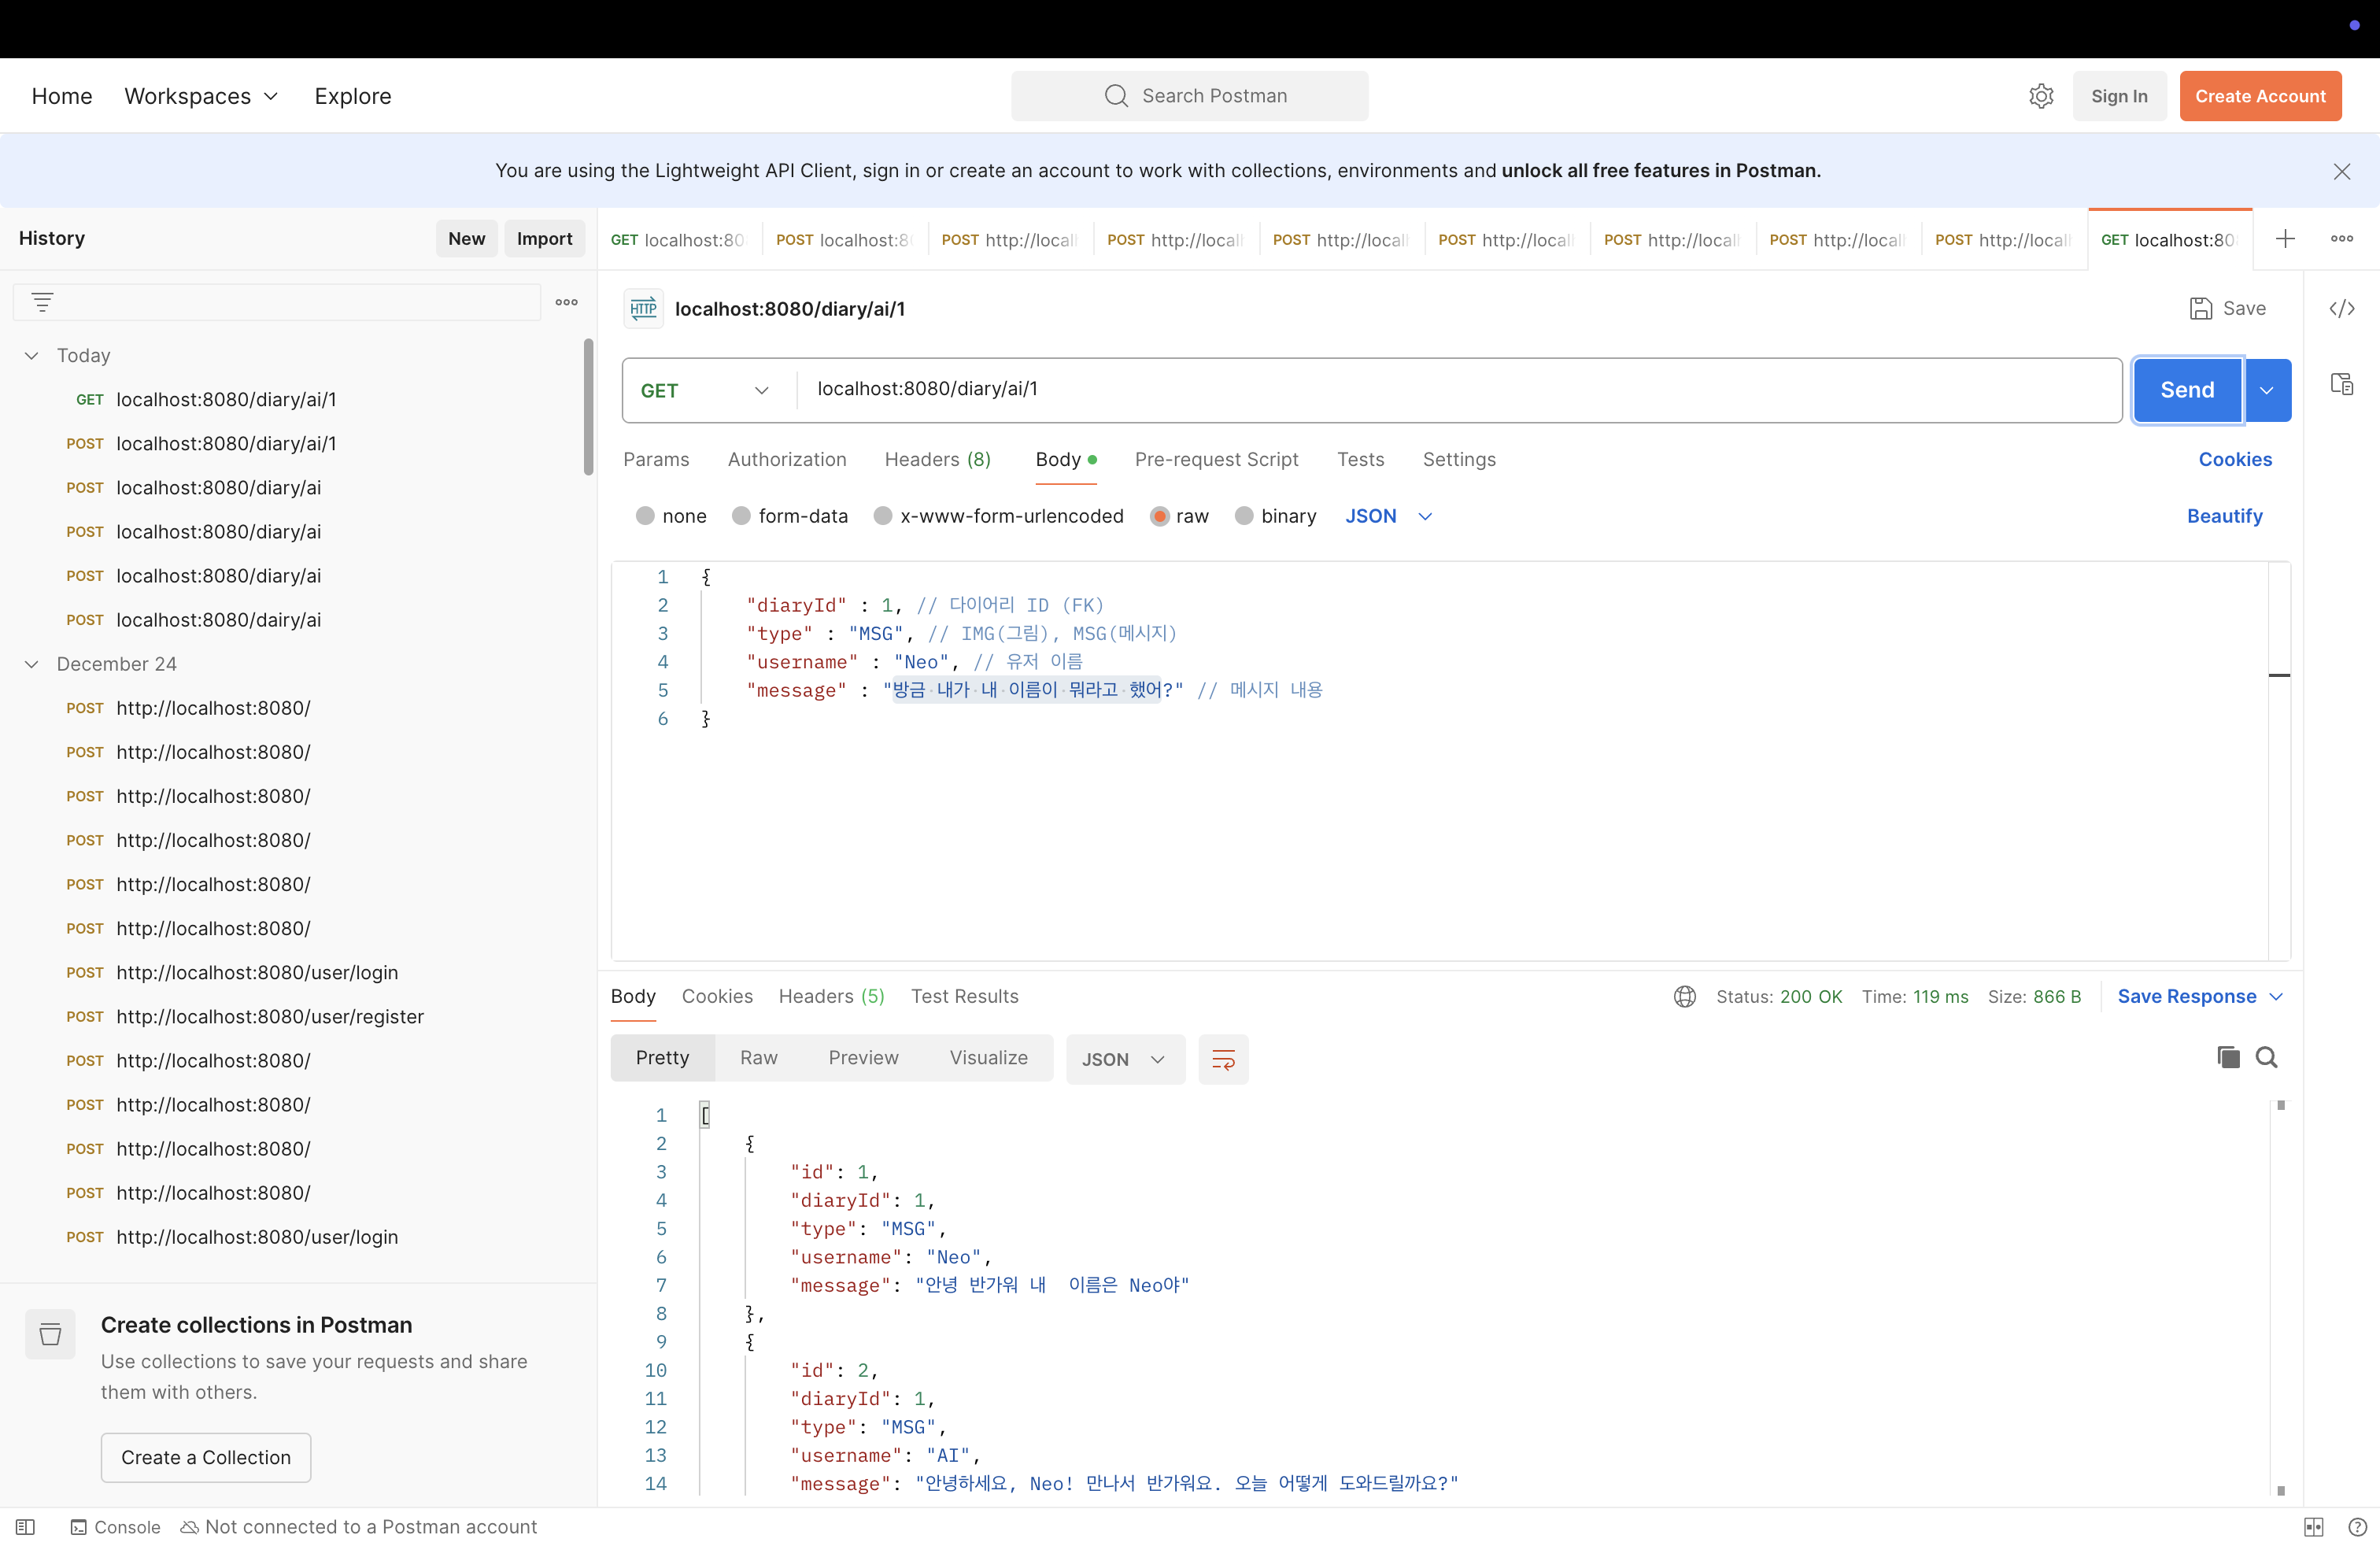
Task: Switch to the Authorization tab
Action: click(787, 459)
